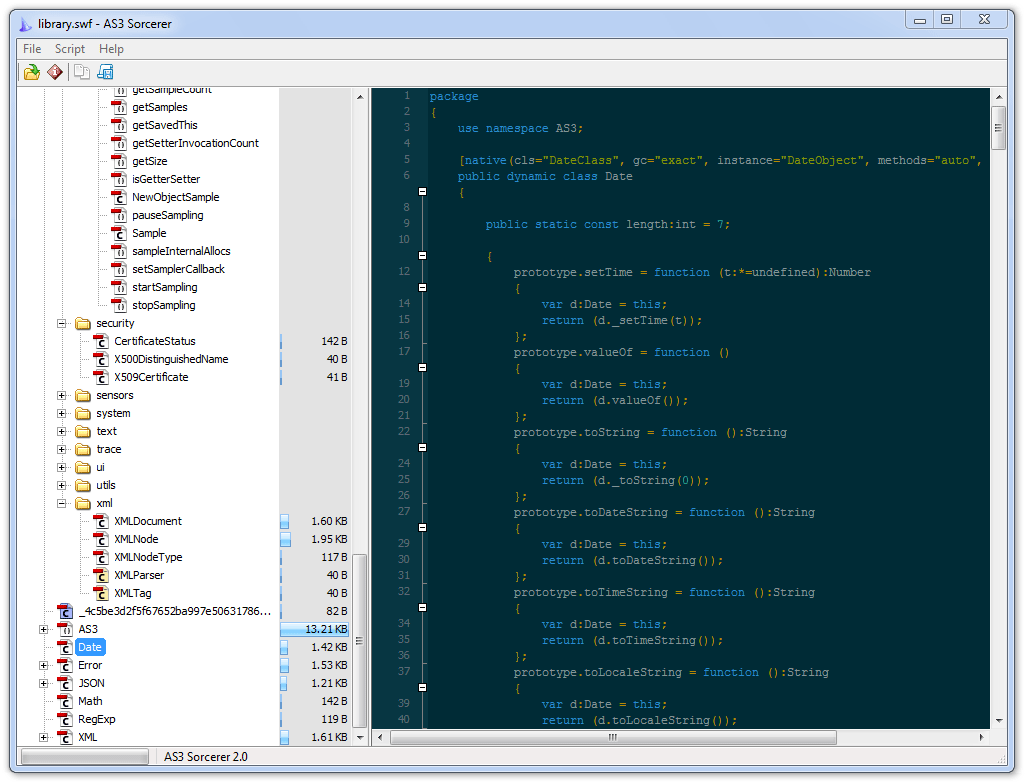Click the _4c5be3d2f5f67652ba997e50631786 script icon
The width and height of the screenshot is (1027, 783).
tap(65, 611)
